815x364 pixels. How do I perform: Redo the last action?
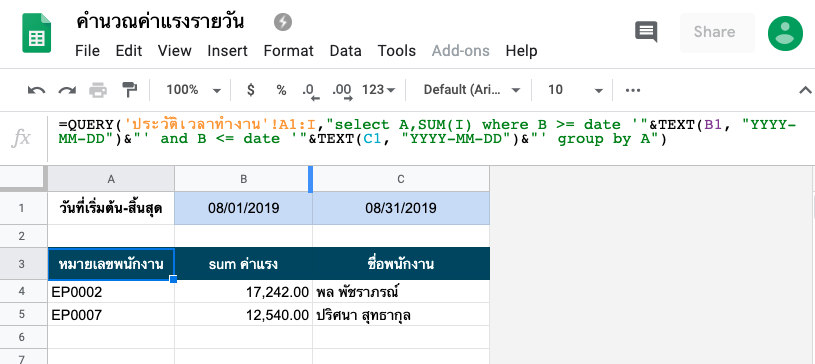67,90
